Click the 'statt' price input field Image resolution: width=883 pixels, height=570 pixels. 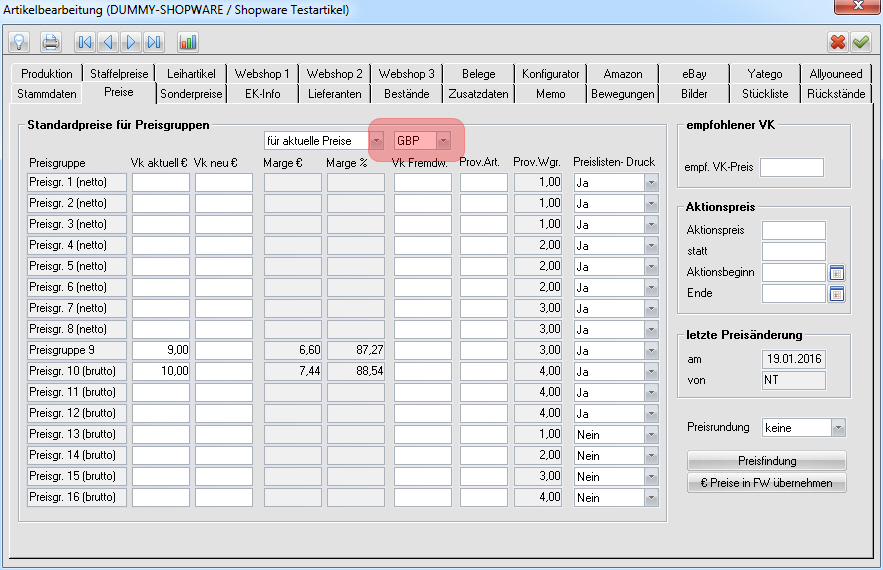click(794, 251)
